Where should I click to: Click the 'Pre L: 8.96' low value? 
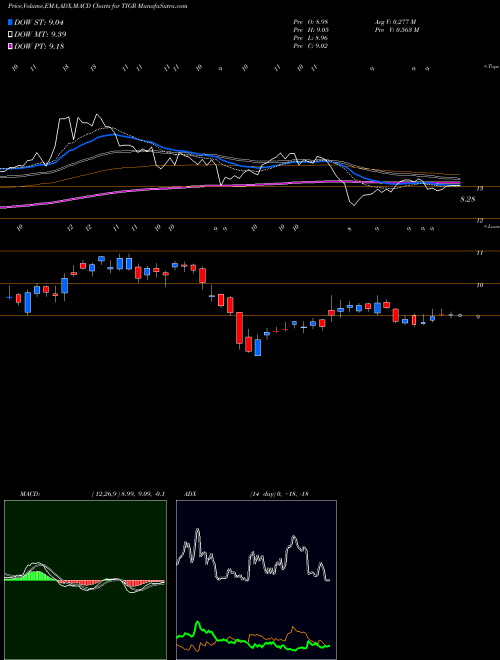[x=311, y=38]
